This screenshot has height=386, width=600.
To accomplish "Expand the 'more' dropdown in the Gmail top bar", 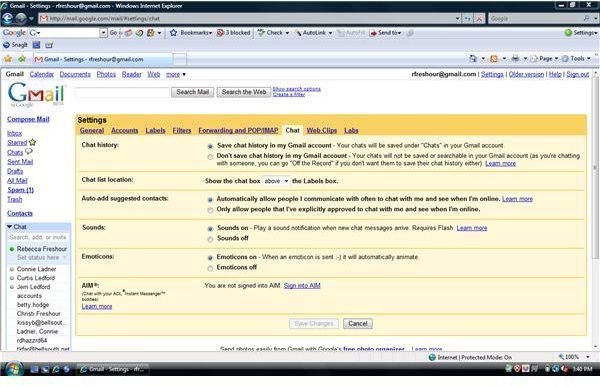I will (x=176, y=74).
